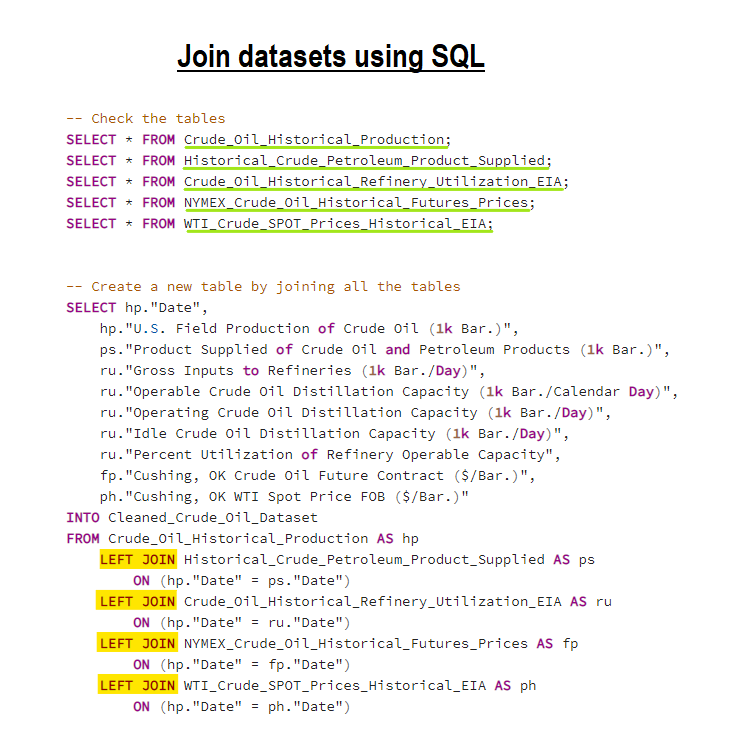Click table name Crude_Oil_Historical_Production; in first SELECT
This screenshot has width=733, height=736.
tap(317, 139)
